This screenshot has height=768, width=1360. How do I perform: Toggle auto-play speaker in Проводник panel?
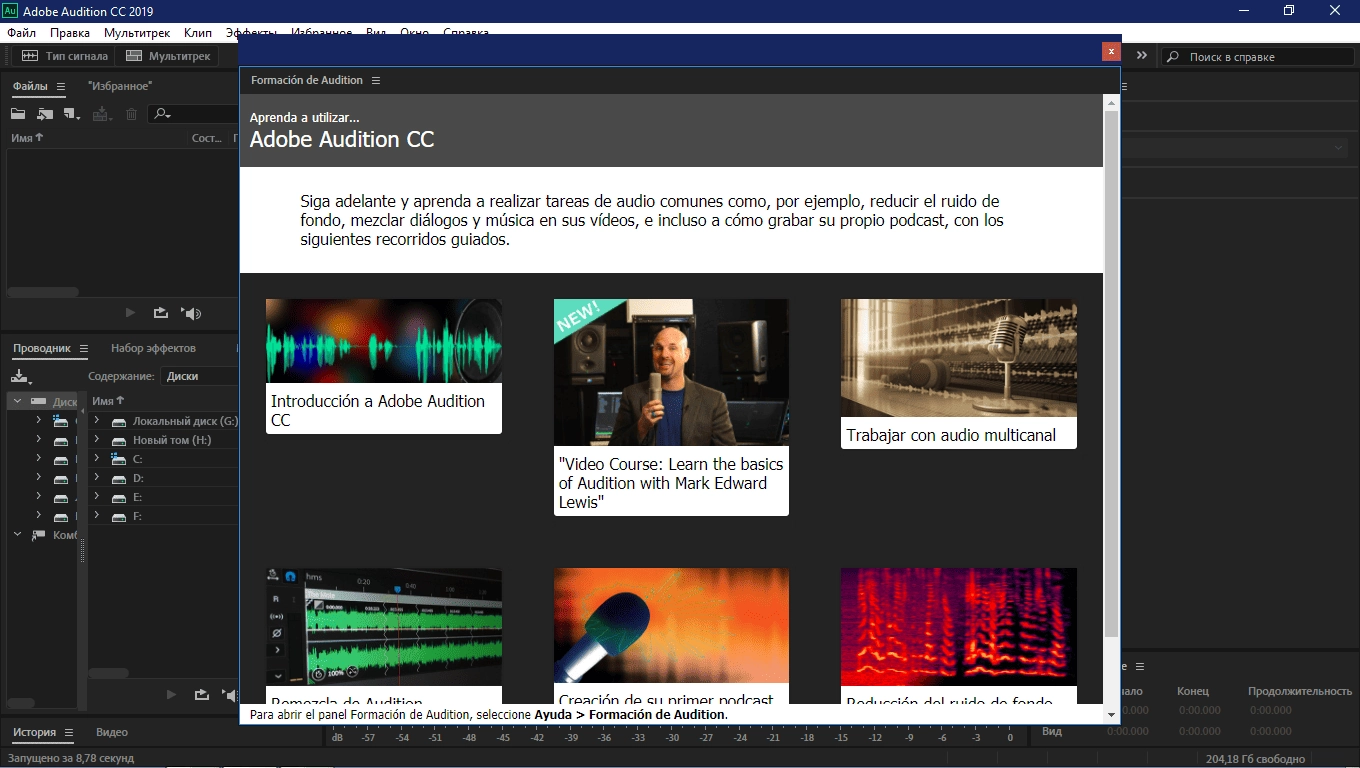click(x=230, y=694)
